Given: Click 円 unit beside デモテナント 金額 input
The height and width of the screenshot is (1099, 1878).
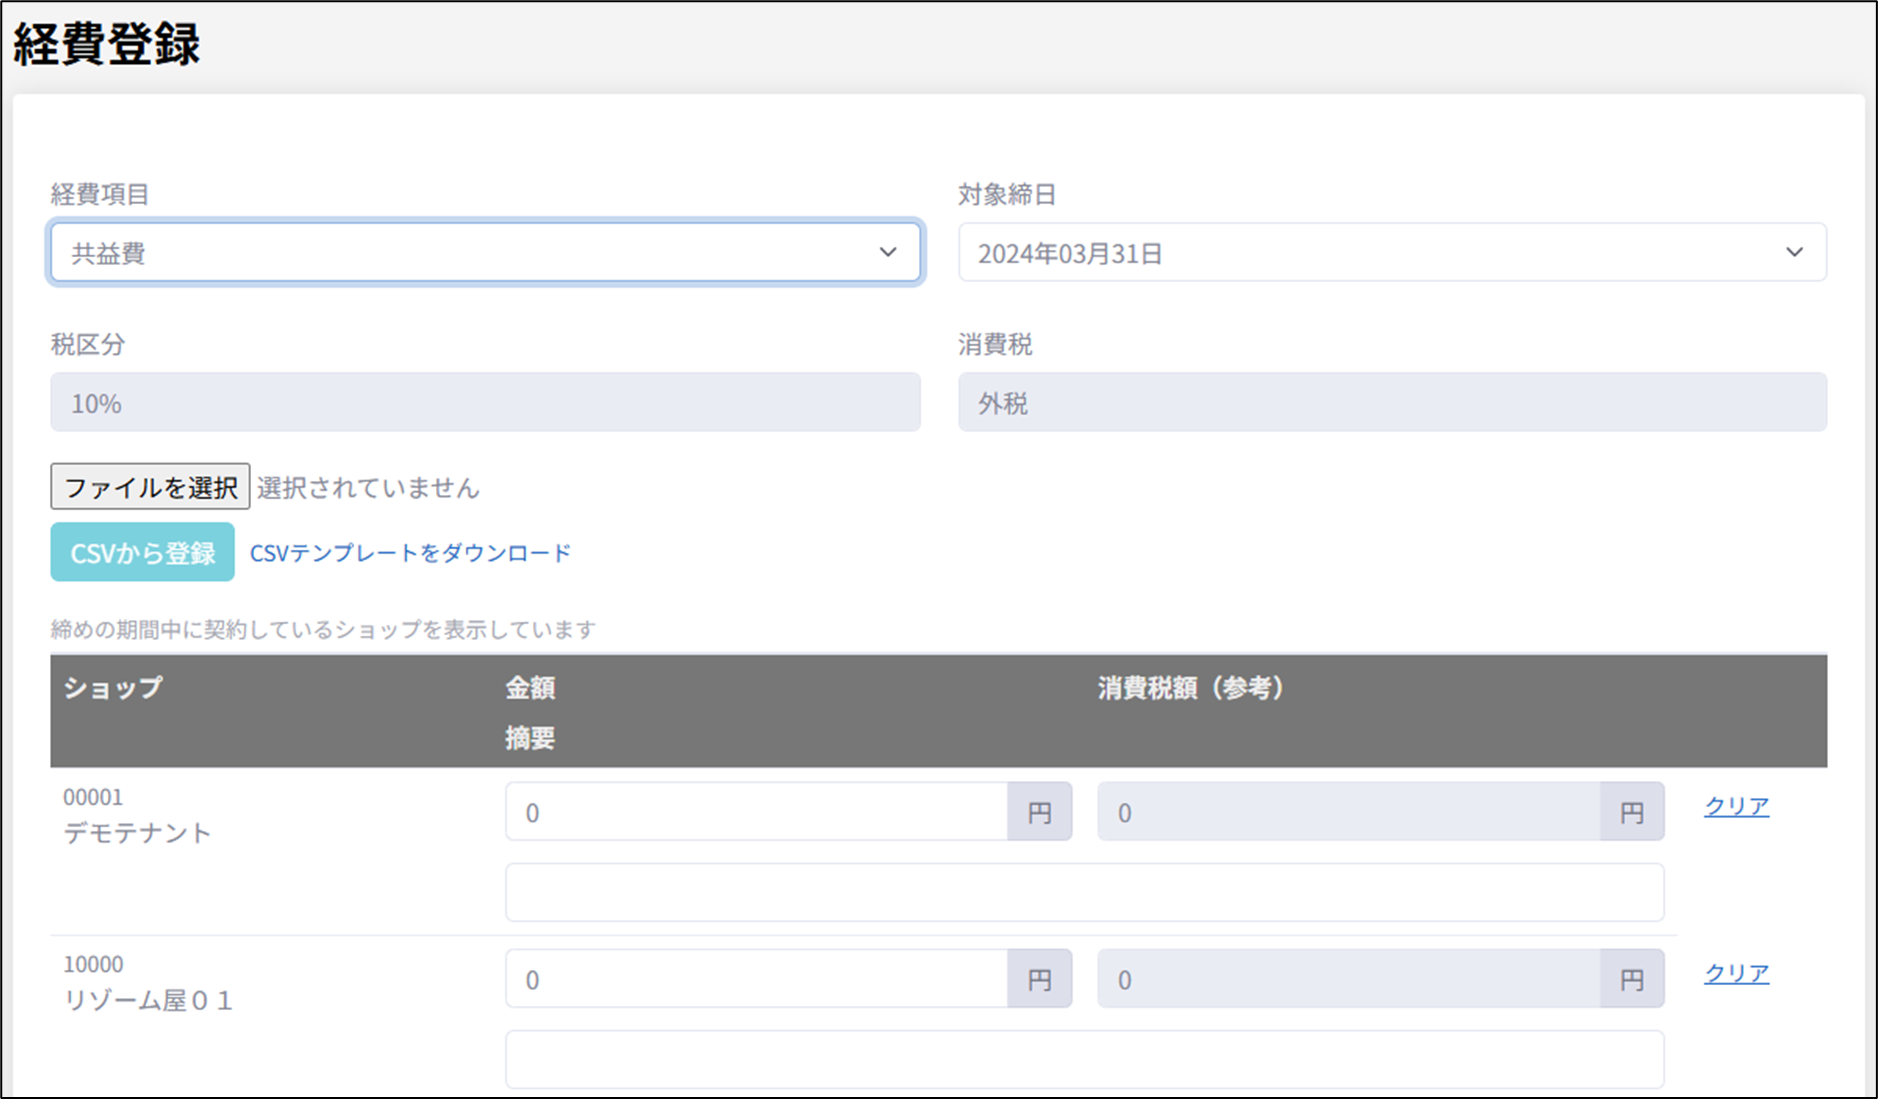Looking at the screenshot, I should tap(1039, 812).
